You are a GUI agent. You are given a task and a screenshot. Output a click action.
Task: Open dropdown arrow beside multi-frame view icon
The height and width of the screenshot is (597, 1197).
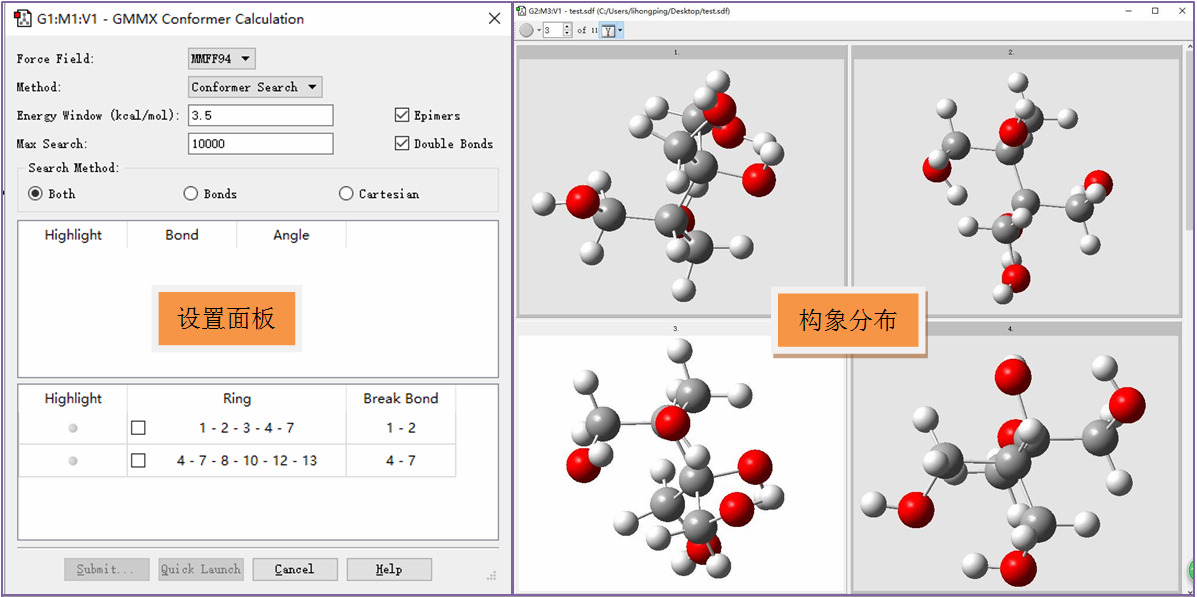click(x=621, y=30)
